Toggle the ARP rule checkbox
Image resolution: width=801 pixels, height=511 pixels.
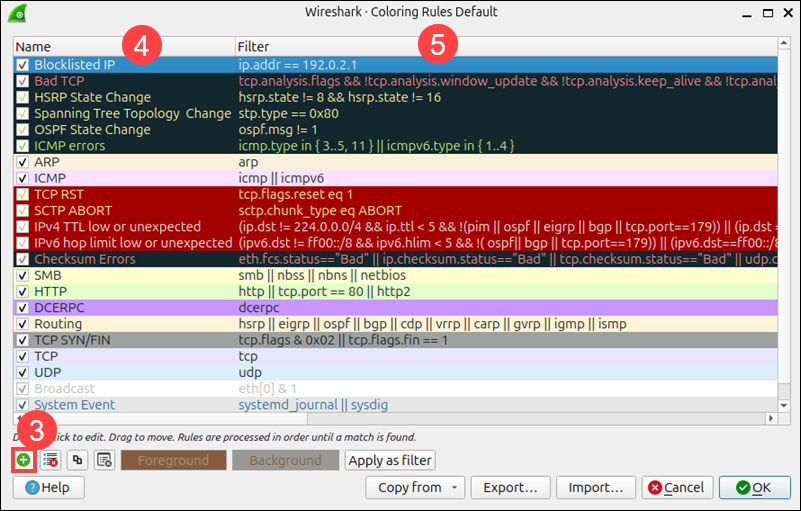coord(22,162)
